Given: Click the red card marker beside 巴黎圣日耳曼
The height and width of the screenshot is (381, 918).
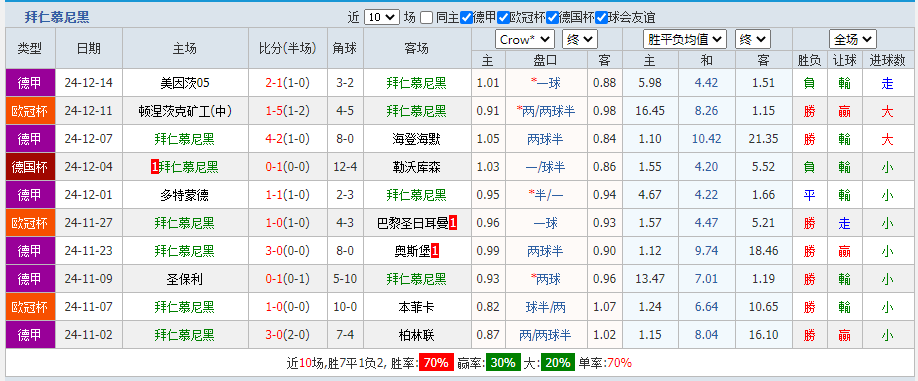Looking at the screenshot, I should (x=453, y=223).
